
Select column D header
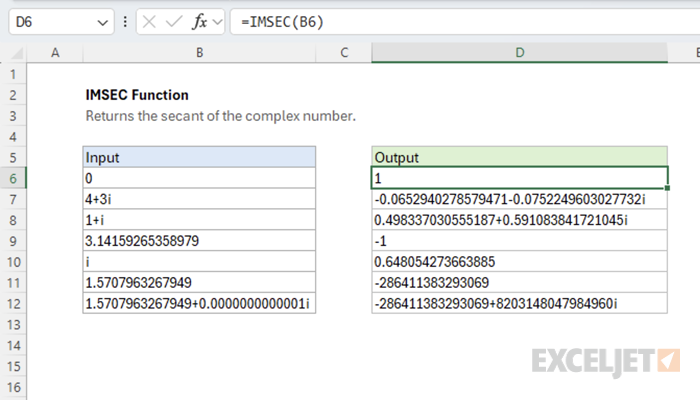point(520,53)
